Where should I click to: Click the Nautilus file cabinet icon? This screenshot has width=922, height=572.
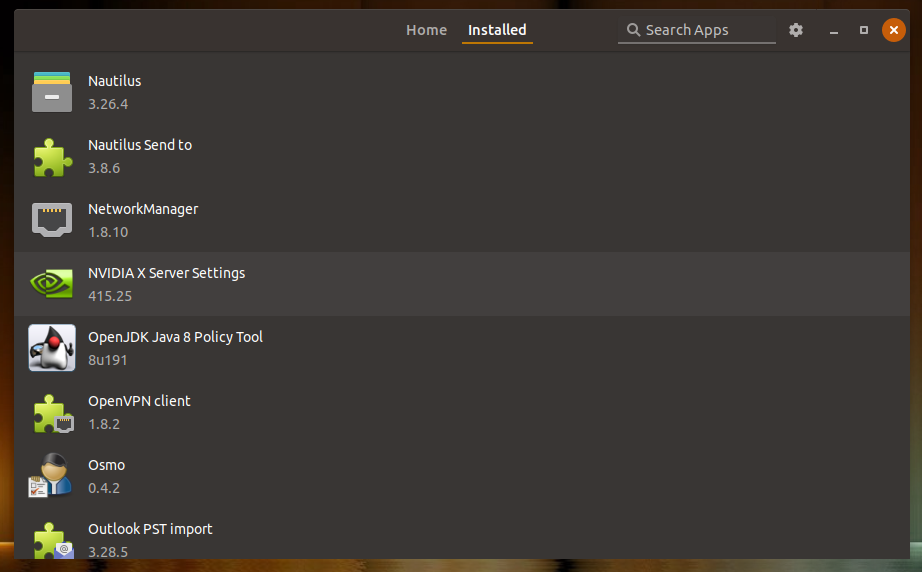(52, 92)
